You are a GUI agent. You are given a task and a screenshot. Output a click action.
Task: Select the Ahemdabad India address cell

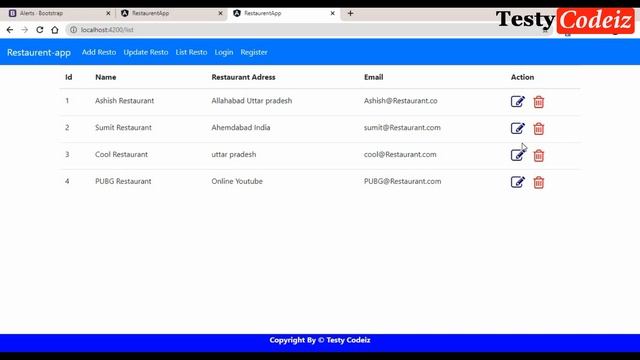pyautogui.click(x=241, y=128)
